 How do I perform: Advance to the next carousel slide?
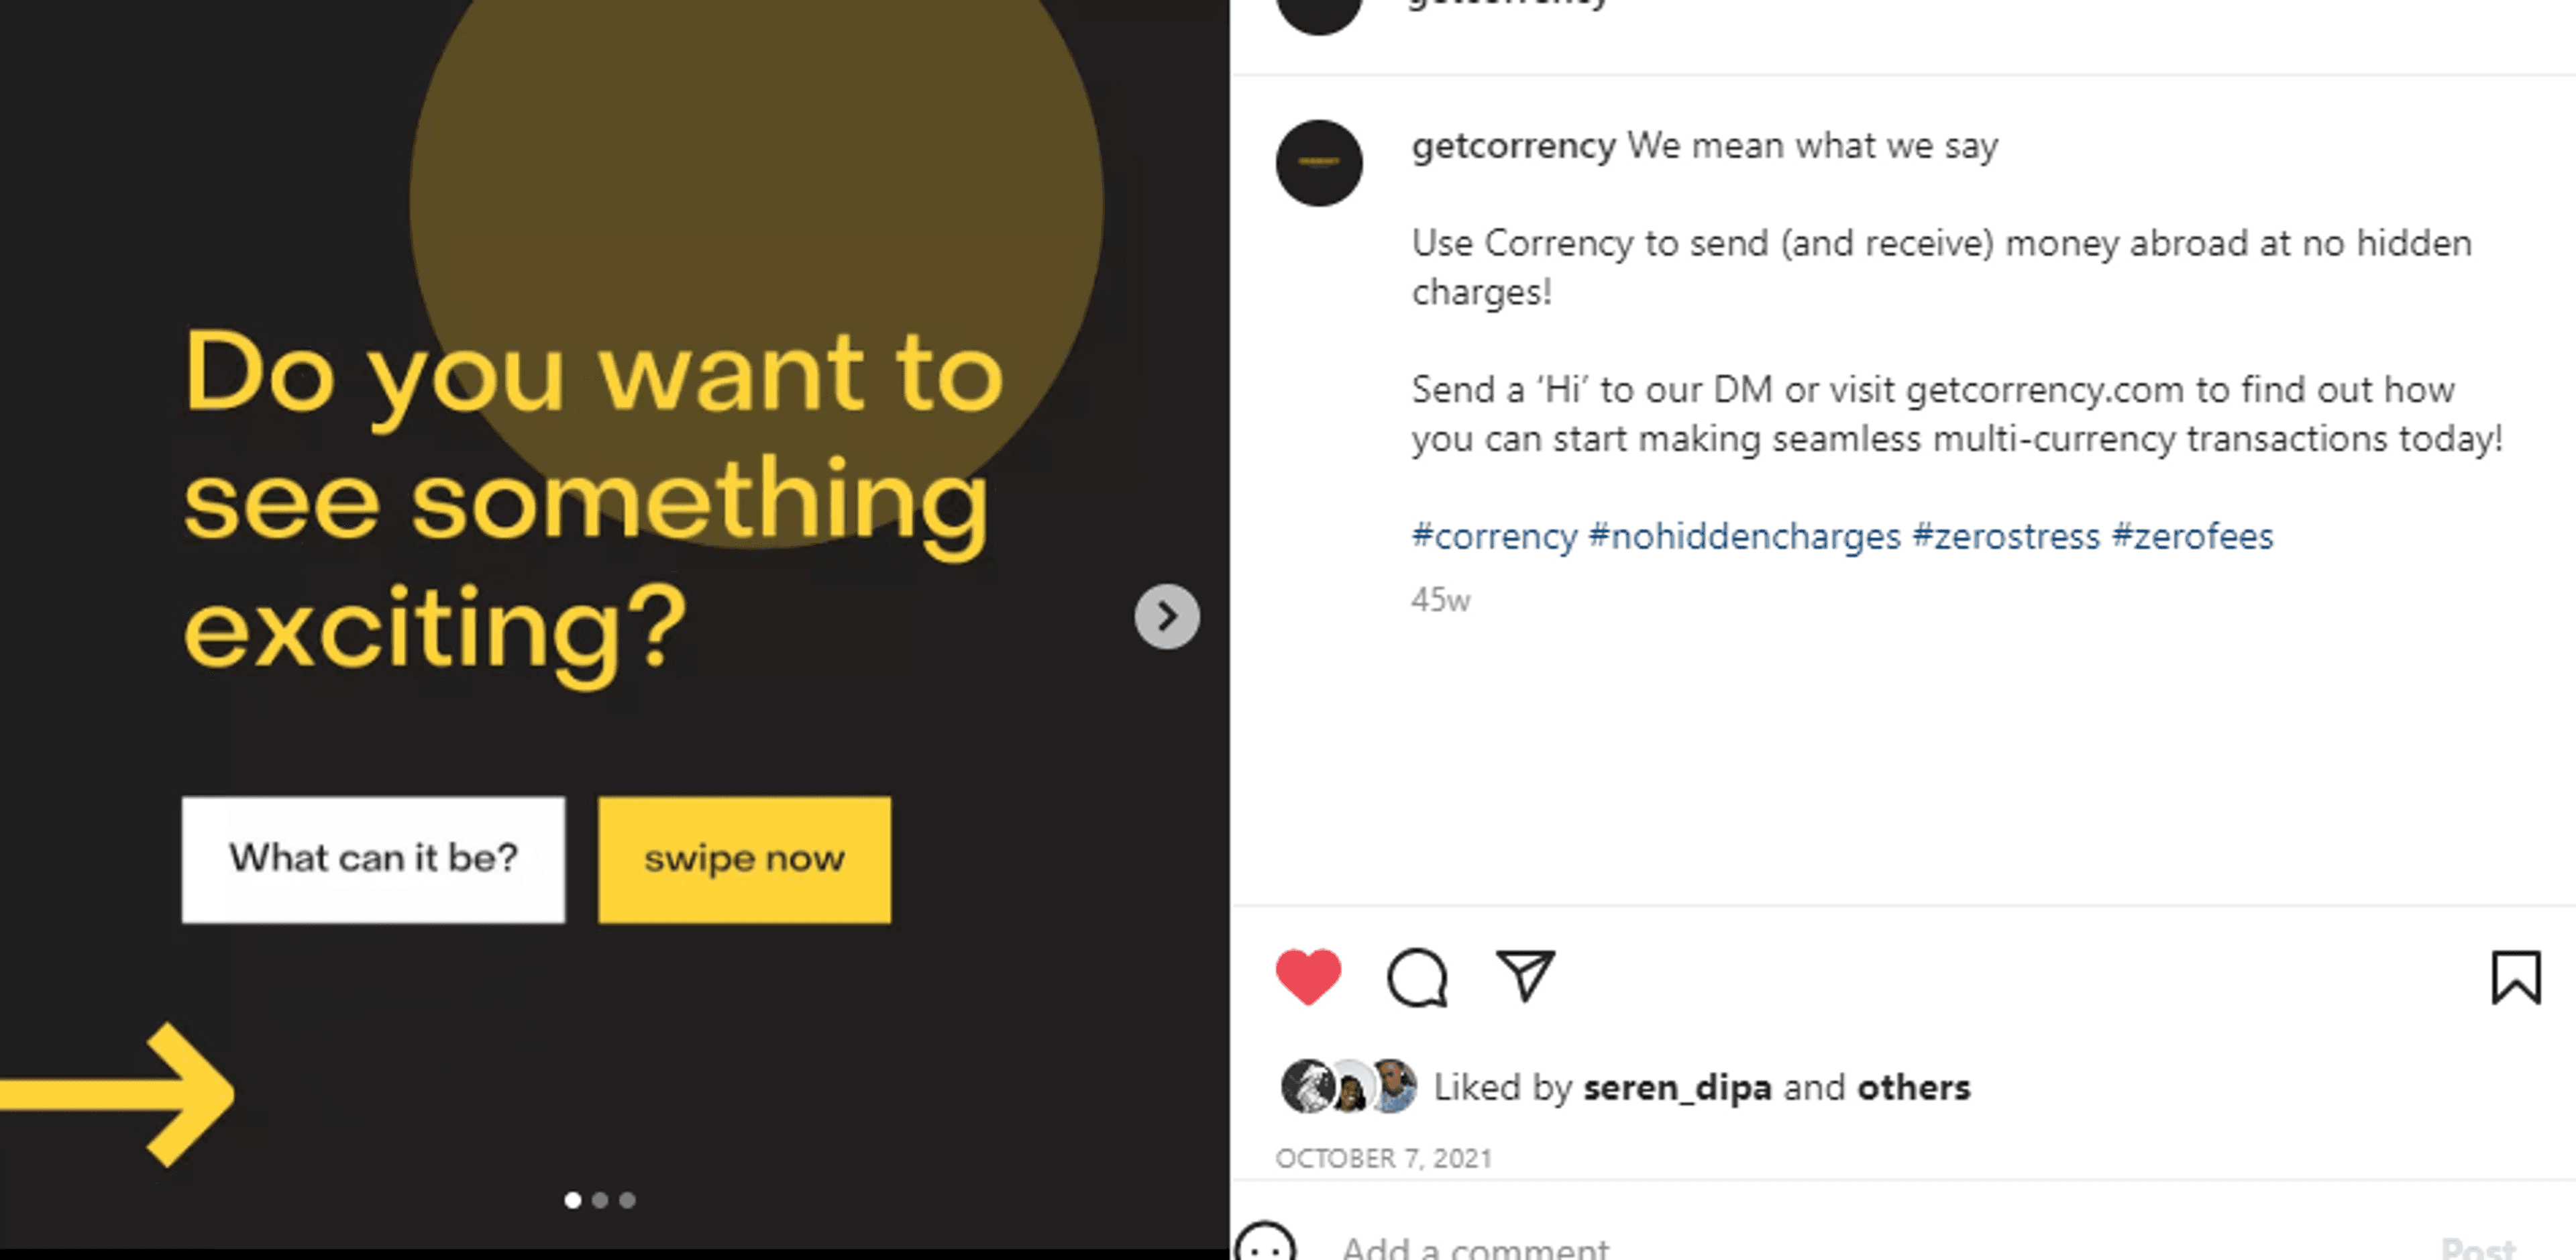(1167, 617)
